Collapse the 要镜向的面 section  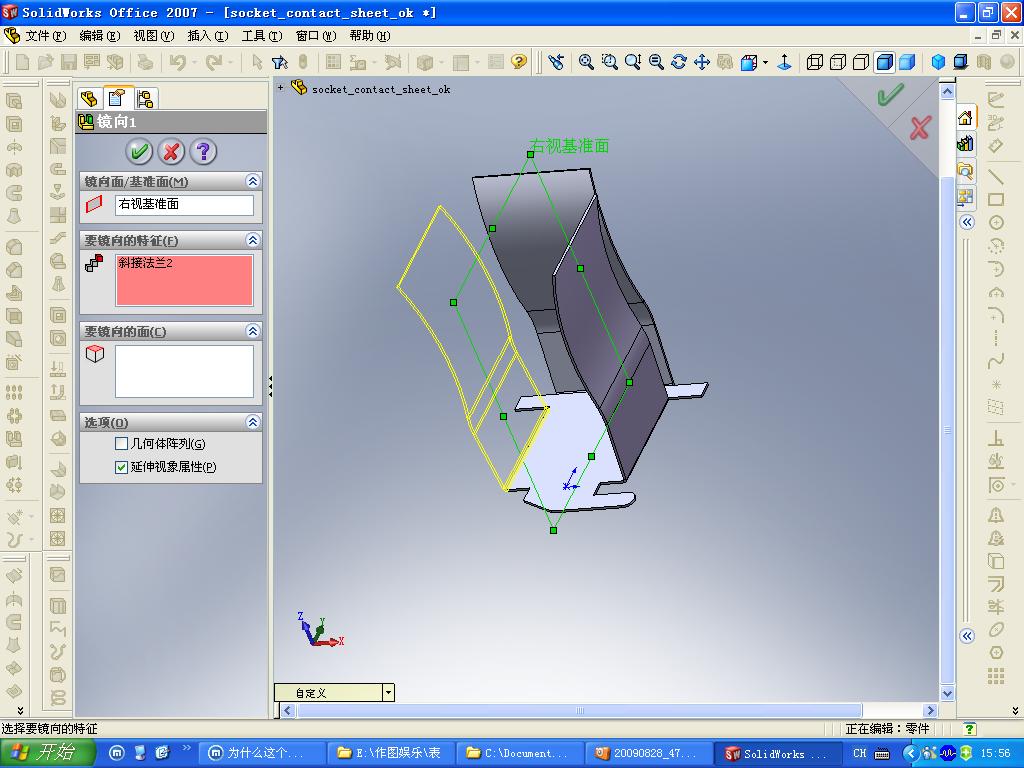point(253,330)
